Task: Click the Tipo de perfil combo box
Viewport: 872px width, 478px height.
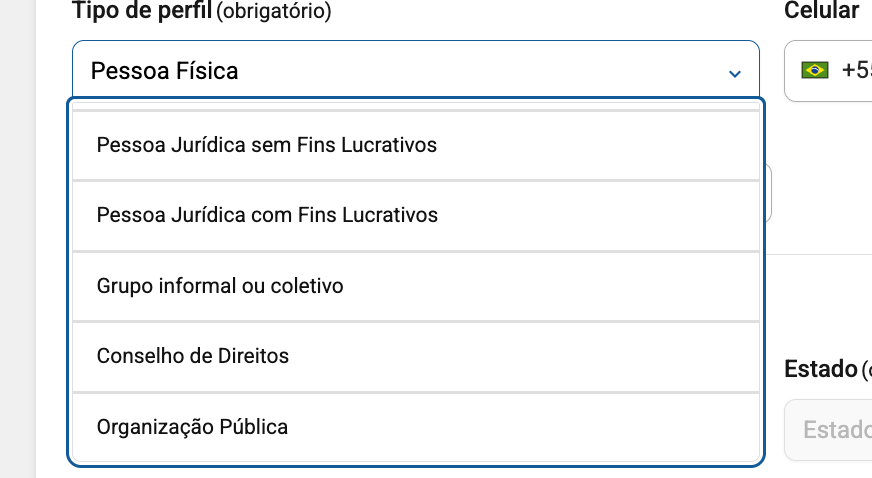Action: [x=400, y=71]
